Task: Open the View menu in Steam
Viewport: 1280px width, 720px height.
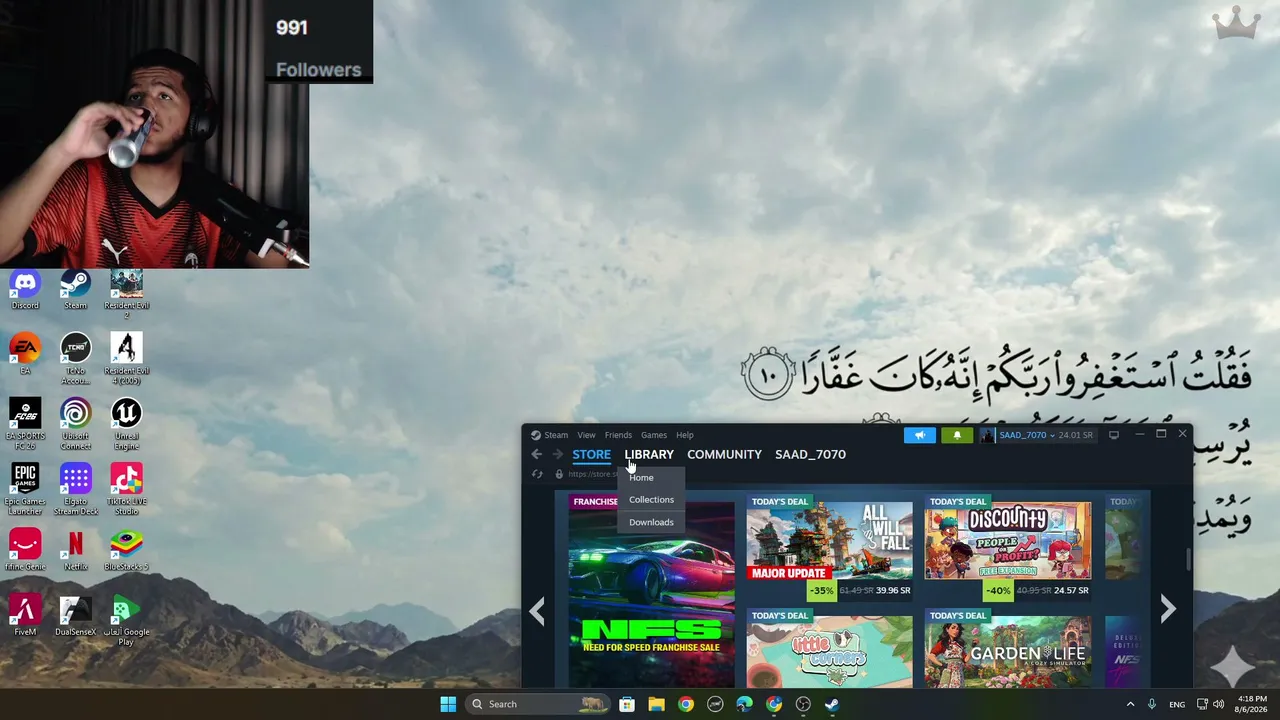Action: 586,435
